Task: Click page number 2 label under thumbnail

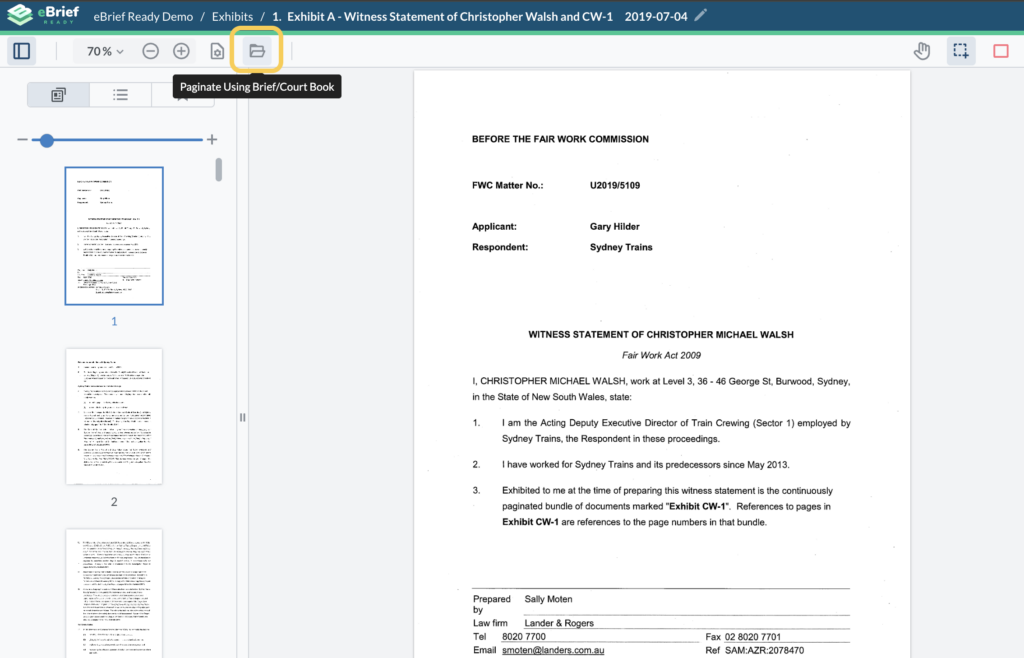Action: point(114,502)
